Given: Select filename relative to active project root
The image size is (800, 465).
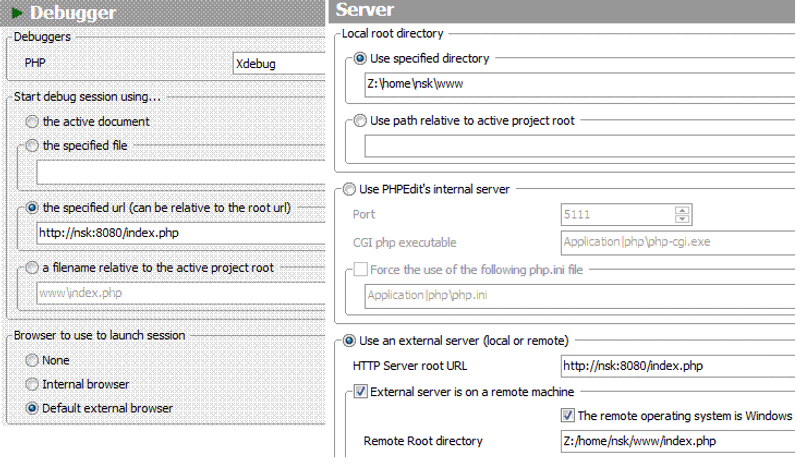Looking at the screenshot, I should point(33,267).
